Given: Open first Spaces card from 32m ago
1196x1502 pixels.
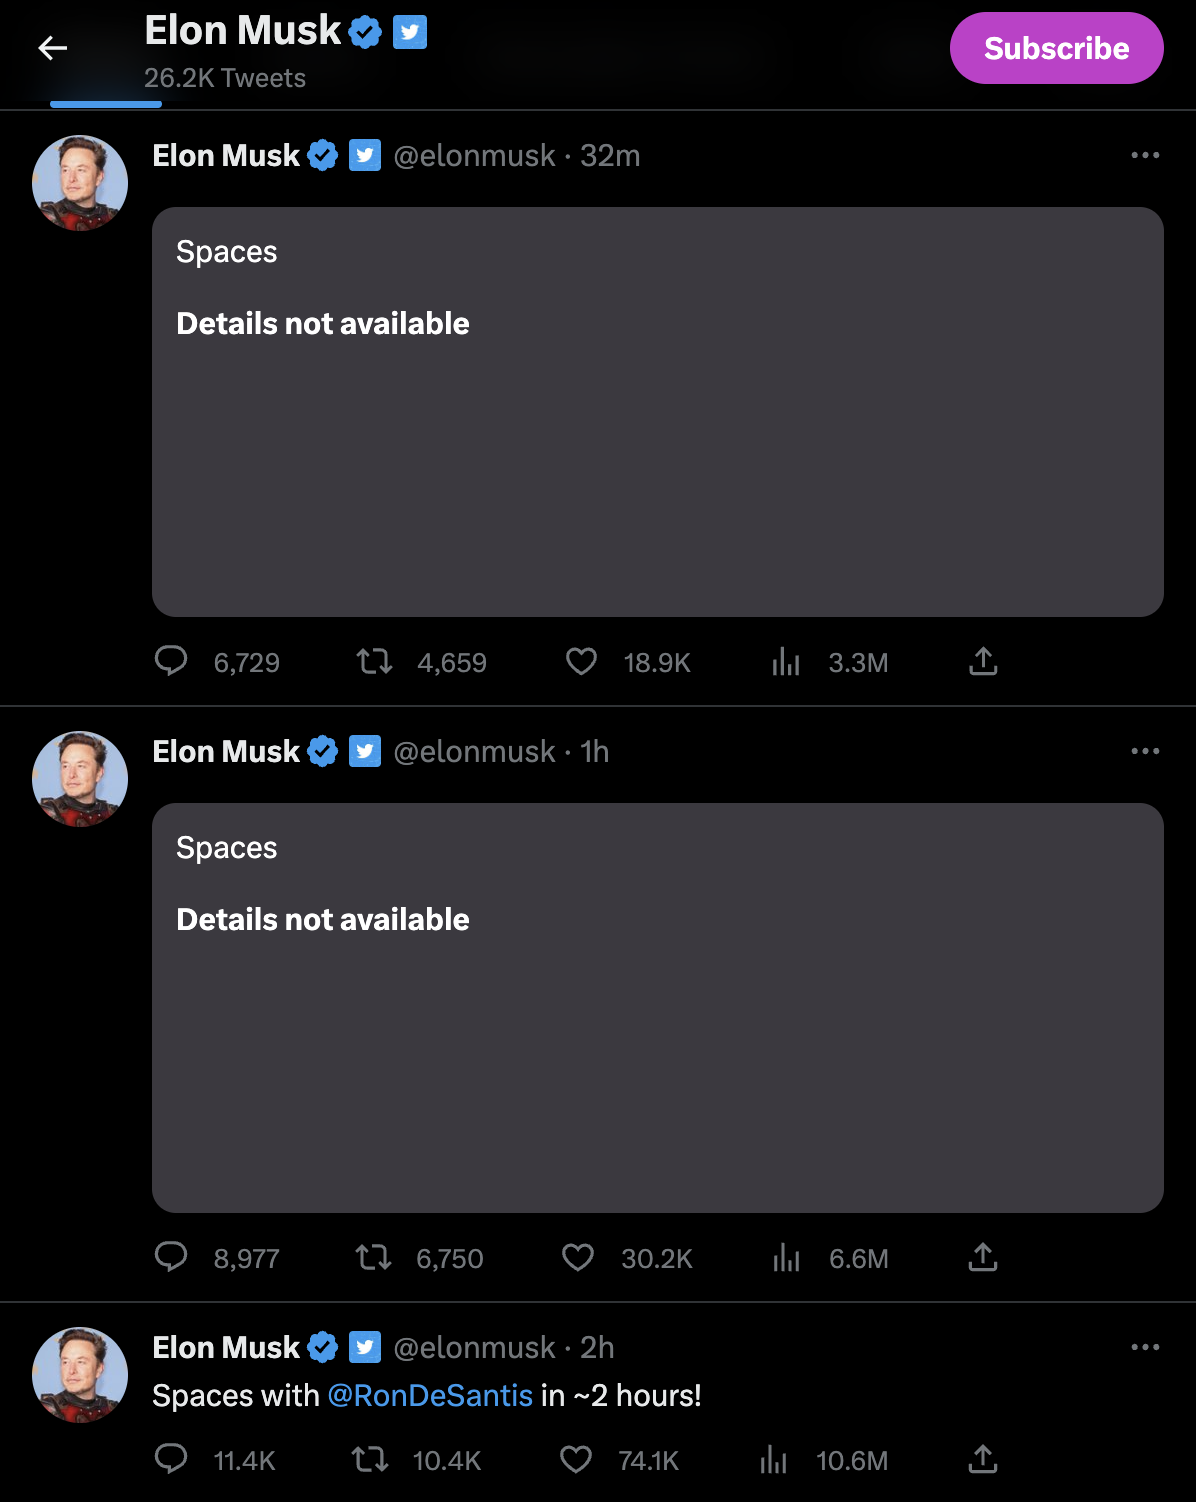Looking at the screenshot, I should click(657, 411).
